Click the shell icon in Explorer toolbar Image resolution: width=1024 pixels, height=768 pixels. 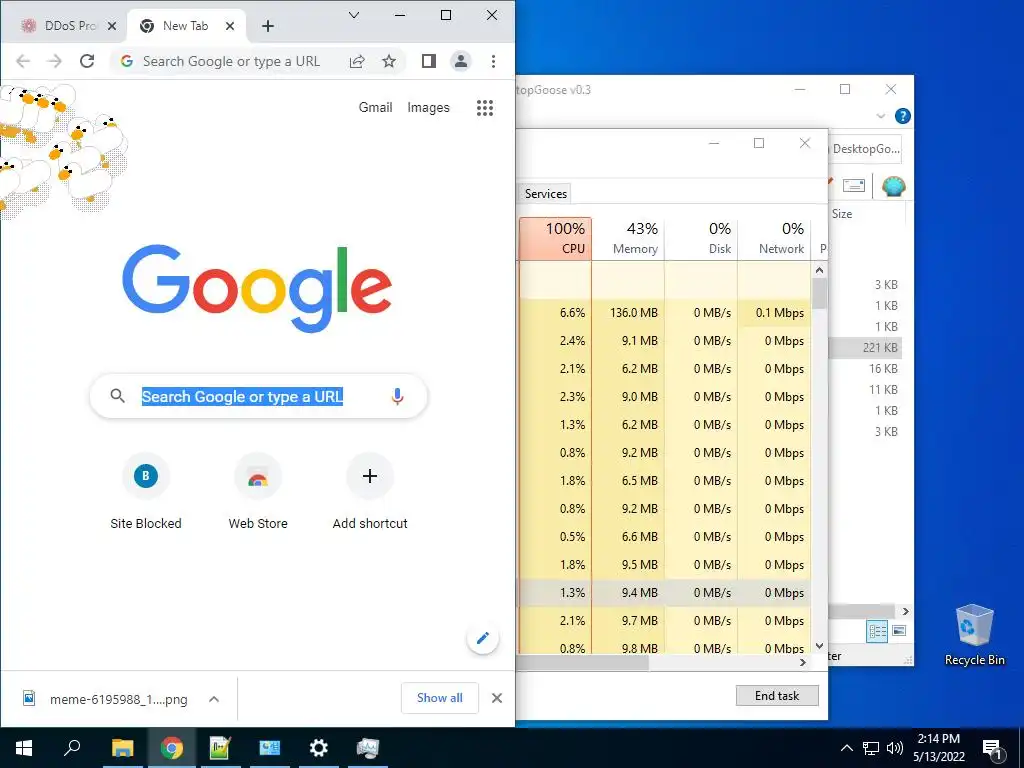coord(893,187)
